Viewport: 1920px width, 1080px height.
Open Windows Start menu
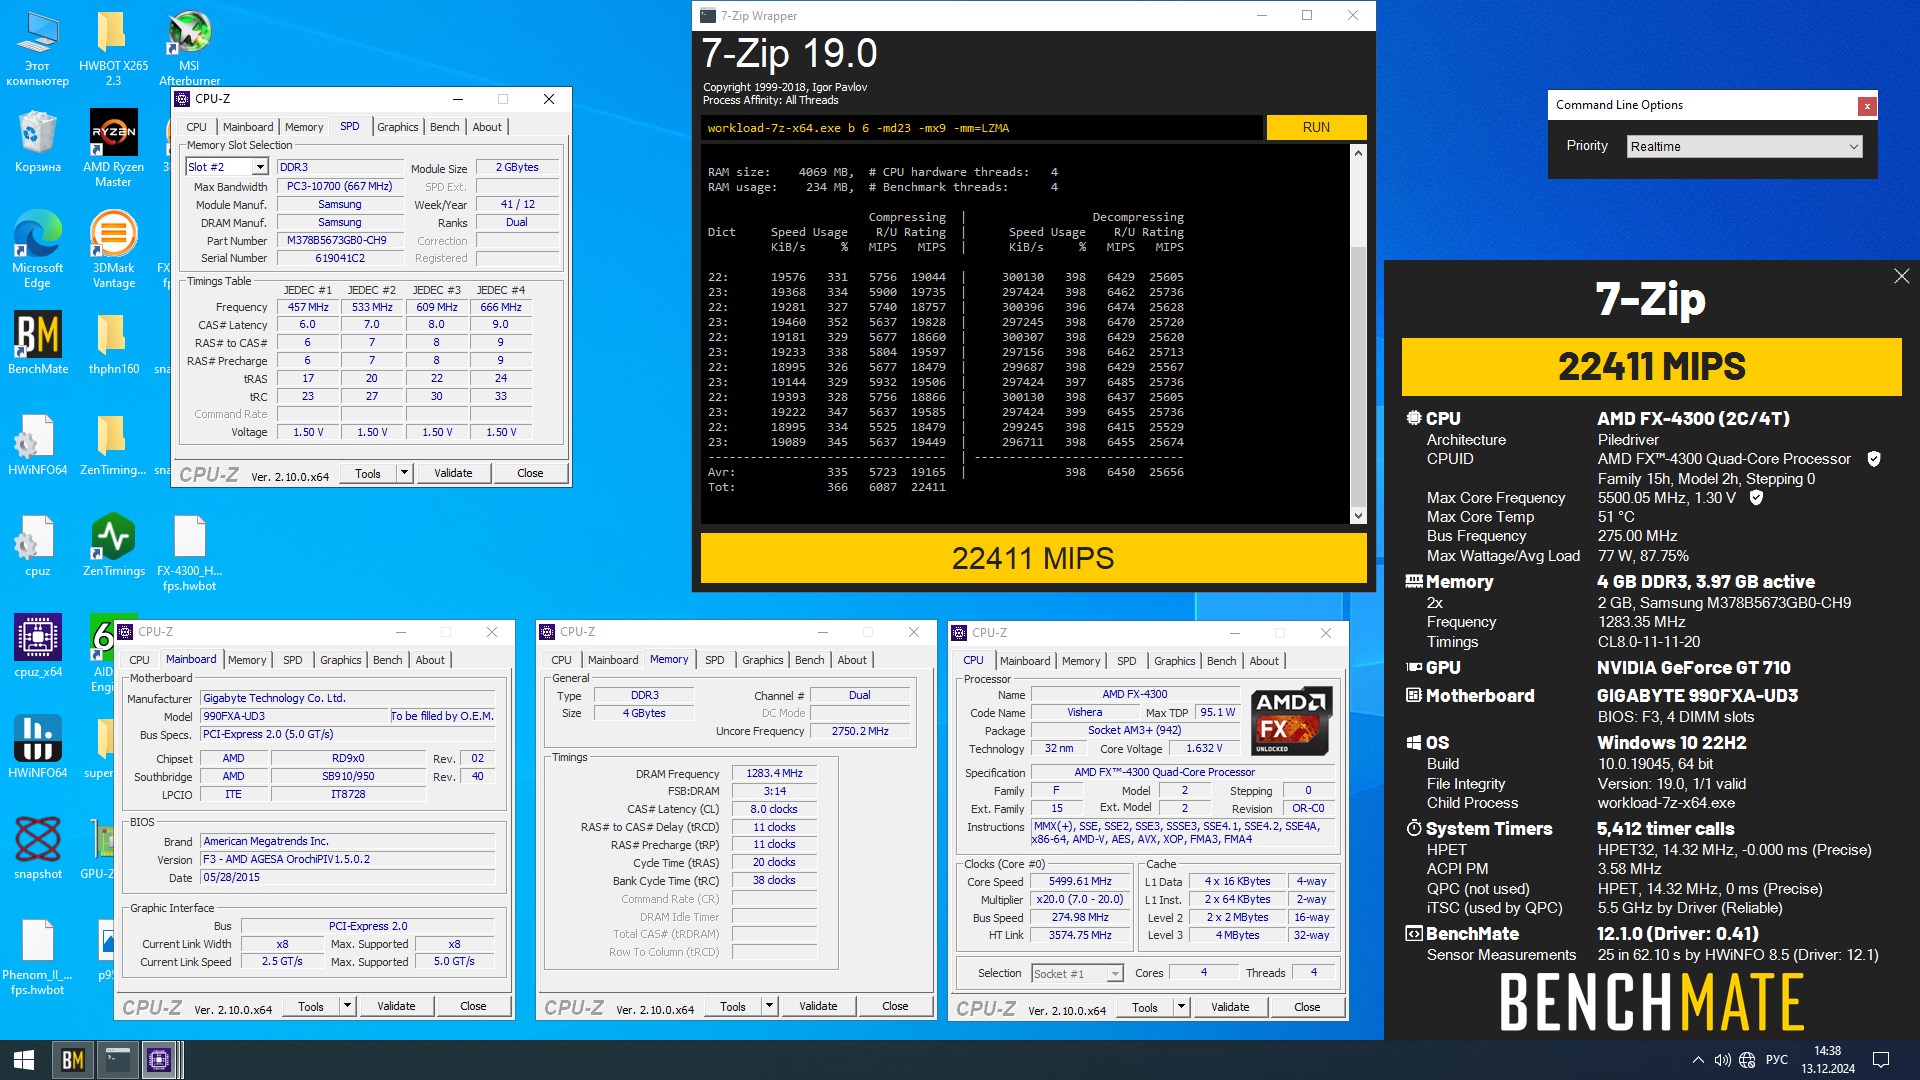(x=24, y=1060)
